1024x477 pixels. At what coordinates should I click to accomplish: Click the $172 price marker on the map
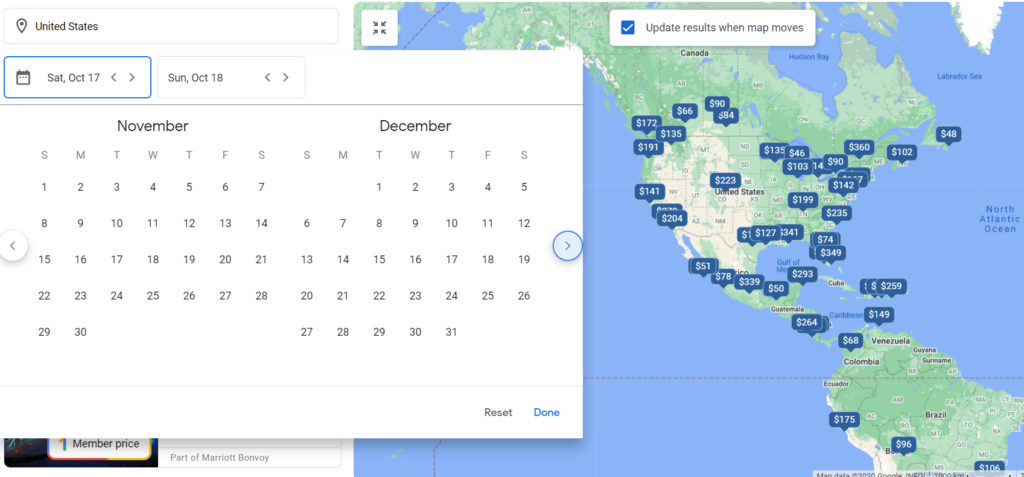tap(647, 123)
